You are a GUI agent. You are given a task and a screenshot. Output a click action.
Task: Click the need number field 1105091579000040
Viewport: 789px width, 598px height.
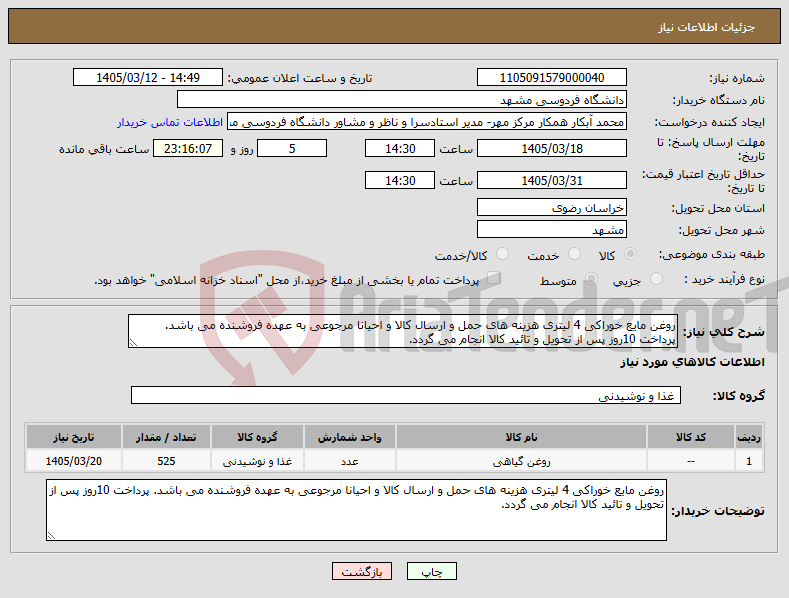click(x=551, y=78)
